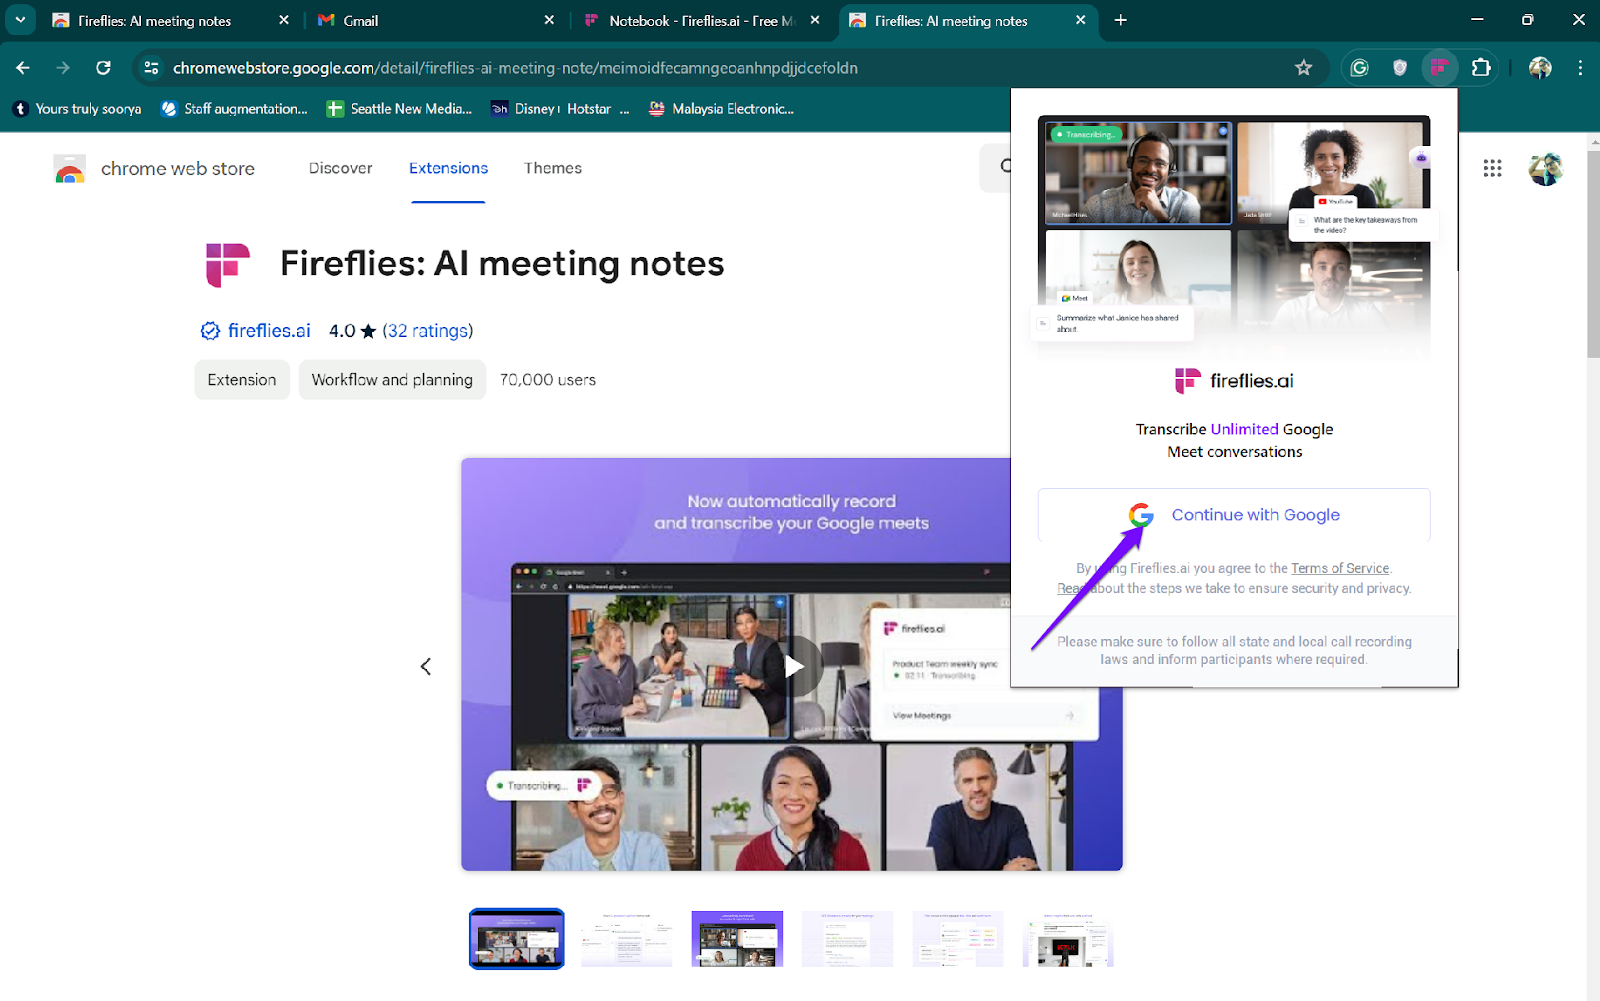Open the Malaysia Electronic bookmark
Screen dimensions: 1600x1001
point(721,109)
